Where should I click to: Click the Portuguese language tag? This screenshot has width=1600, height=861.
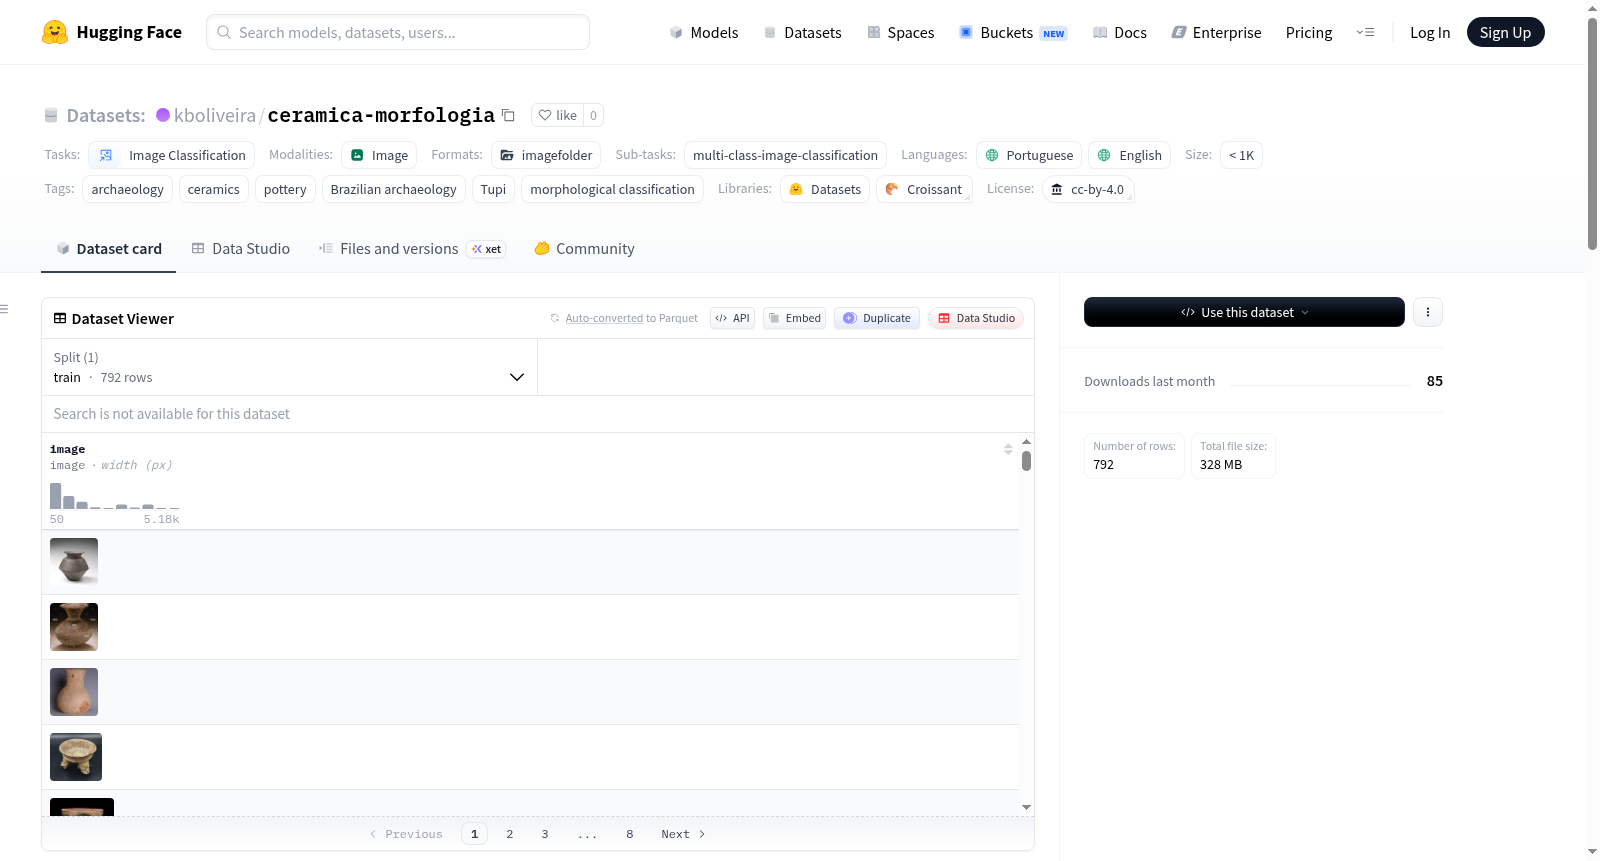[x=1029, y=155]
